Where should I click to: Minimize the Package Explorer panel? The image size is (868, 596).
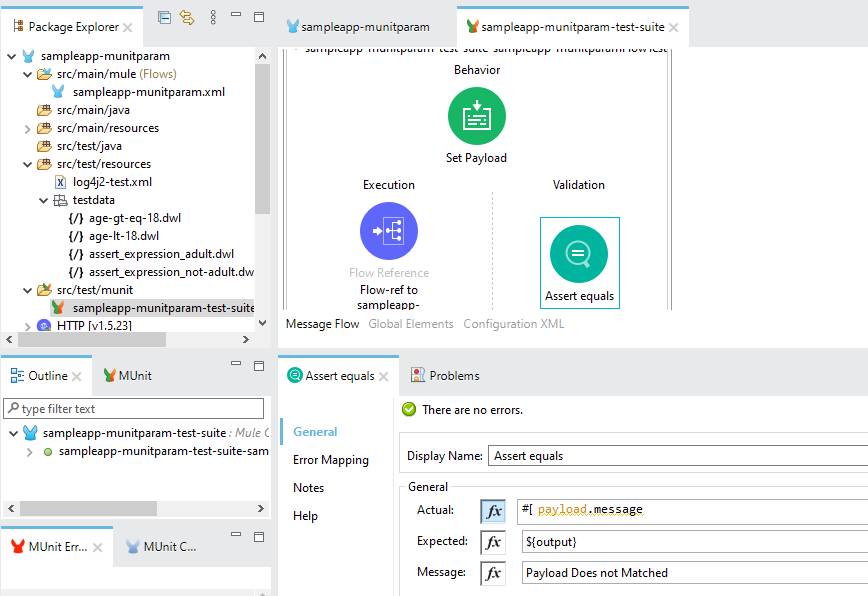click(236, 15)
